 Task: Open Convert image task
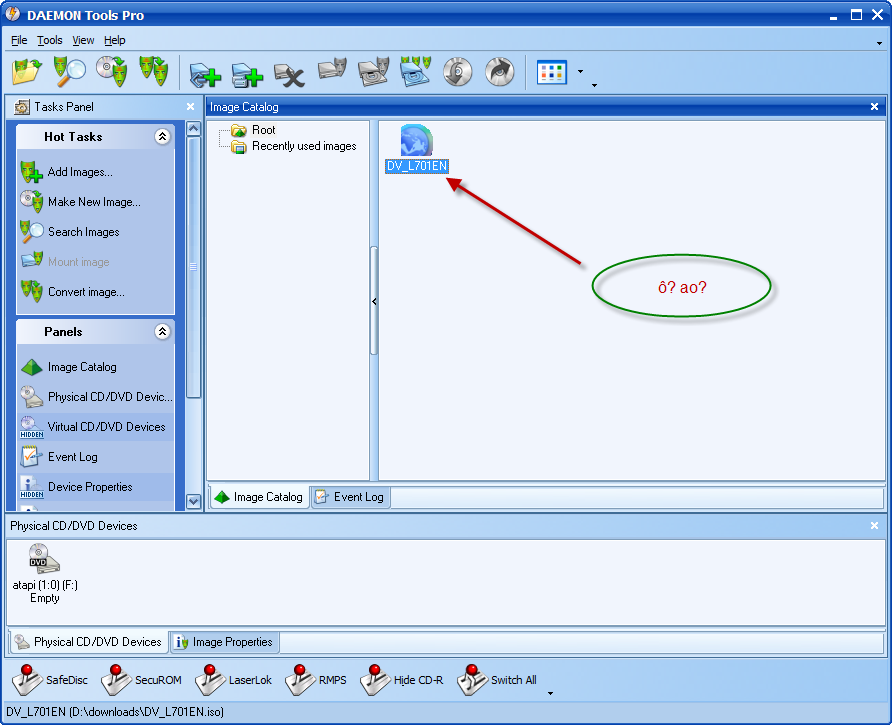coord(86,292)
